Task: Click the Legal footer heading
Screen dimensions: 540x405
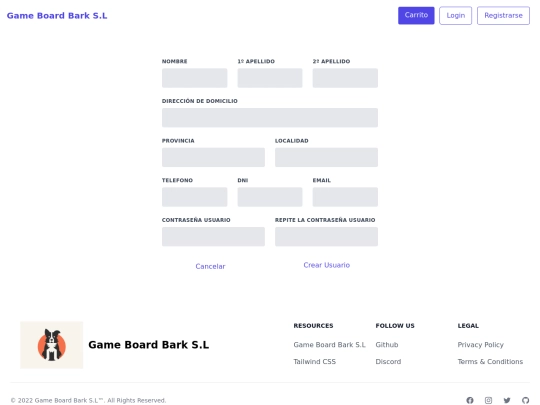Action: 468,326
